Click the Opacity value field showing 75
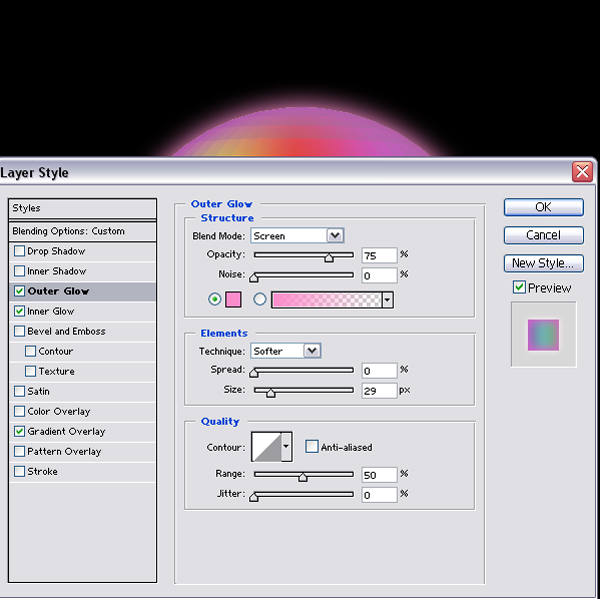 379,255
